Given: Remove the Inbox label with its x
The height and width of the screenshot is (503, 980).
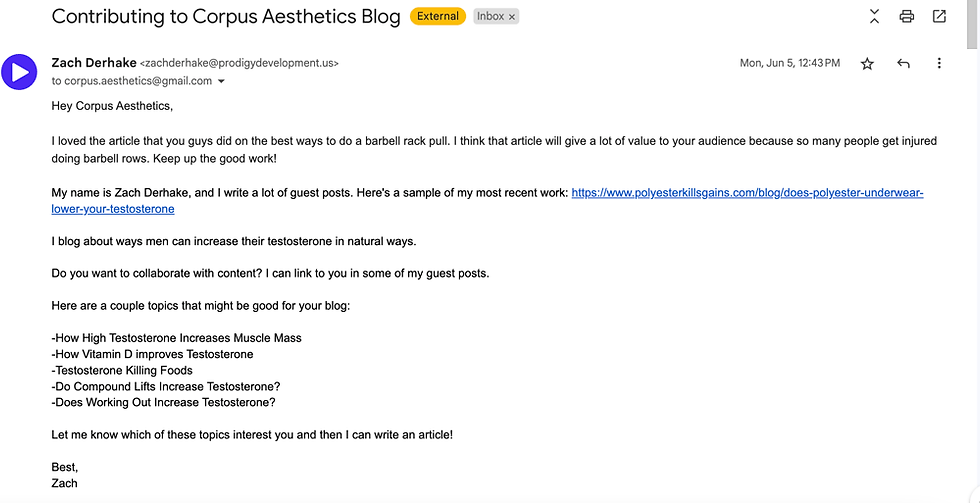Looking at the screenshot, I should [512, 17].
